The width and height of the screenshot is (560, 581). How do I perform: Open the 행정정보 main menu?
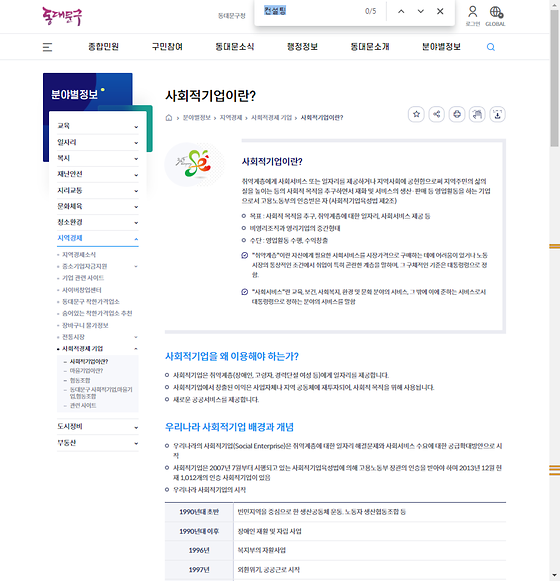point(302,47)
